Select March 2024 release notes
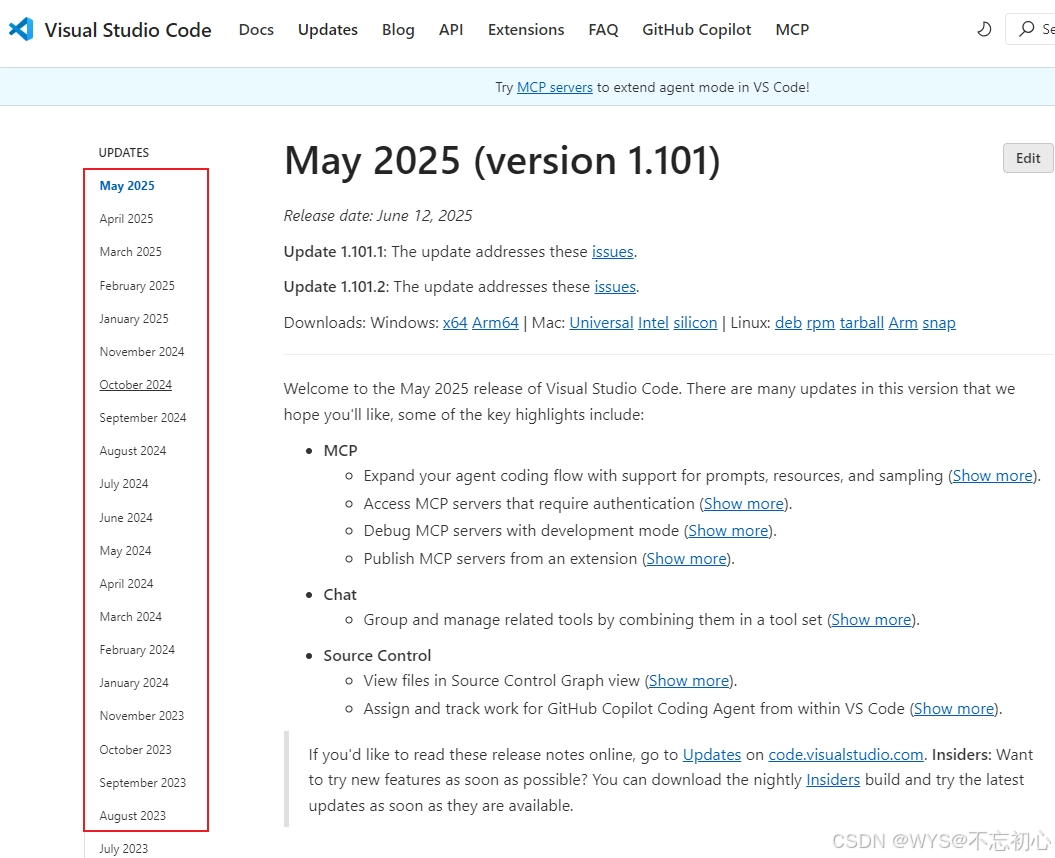The height and width of the screenshot is (858, 1055). click(x=131, y=617)
